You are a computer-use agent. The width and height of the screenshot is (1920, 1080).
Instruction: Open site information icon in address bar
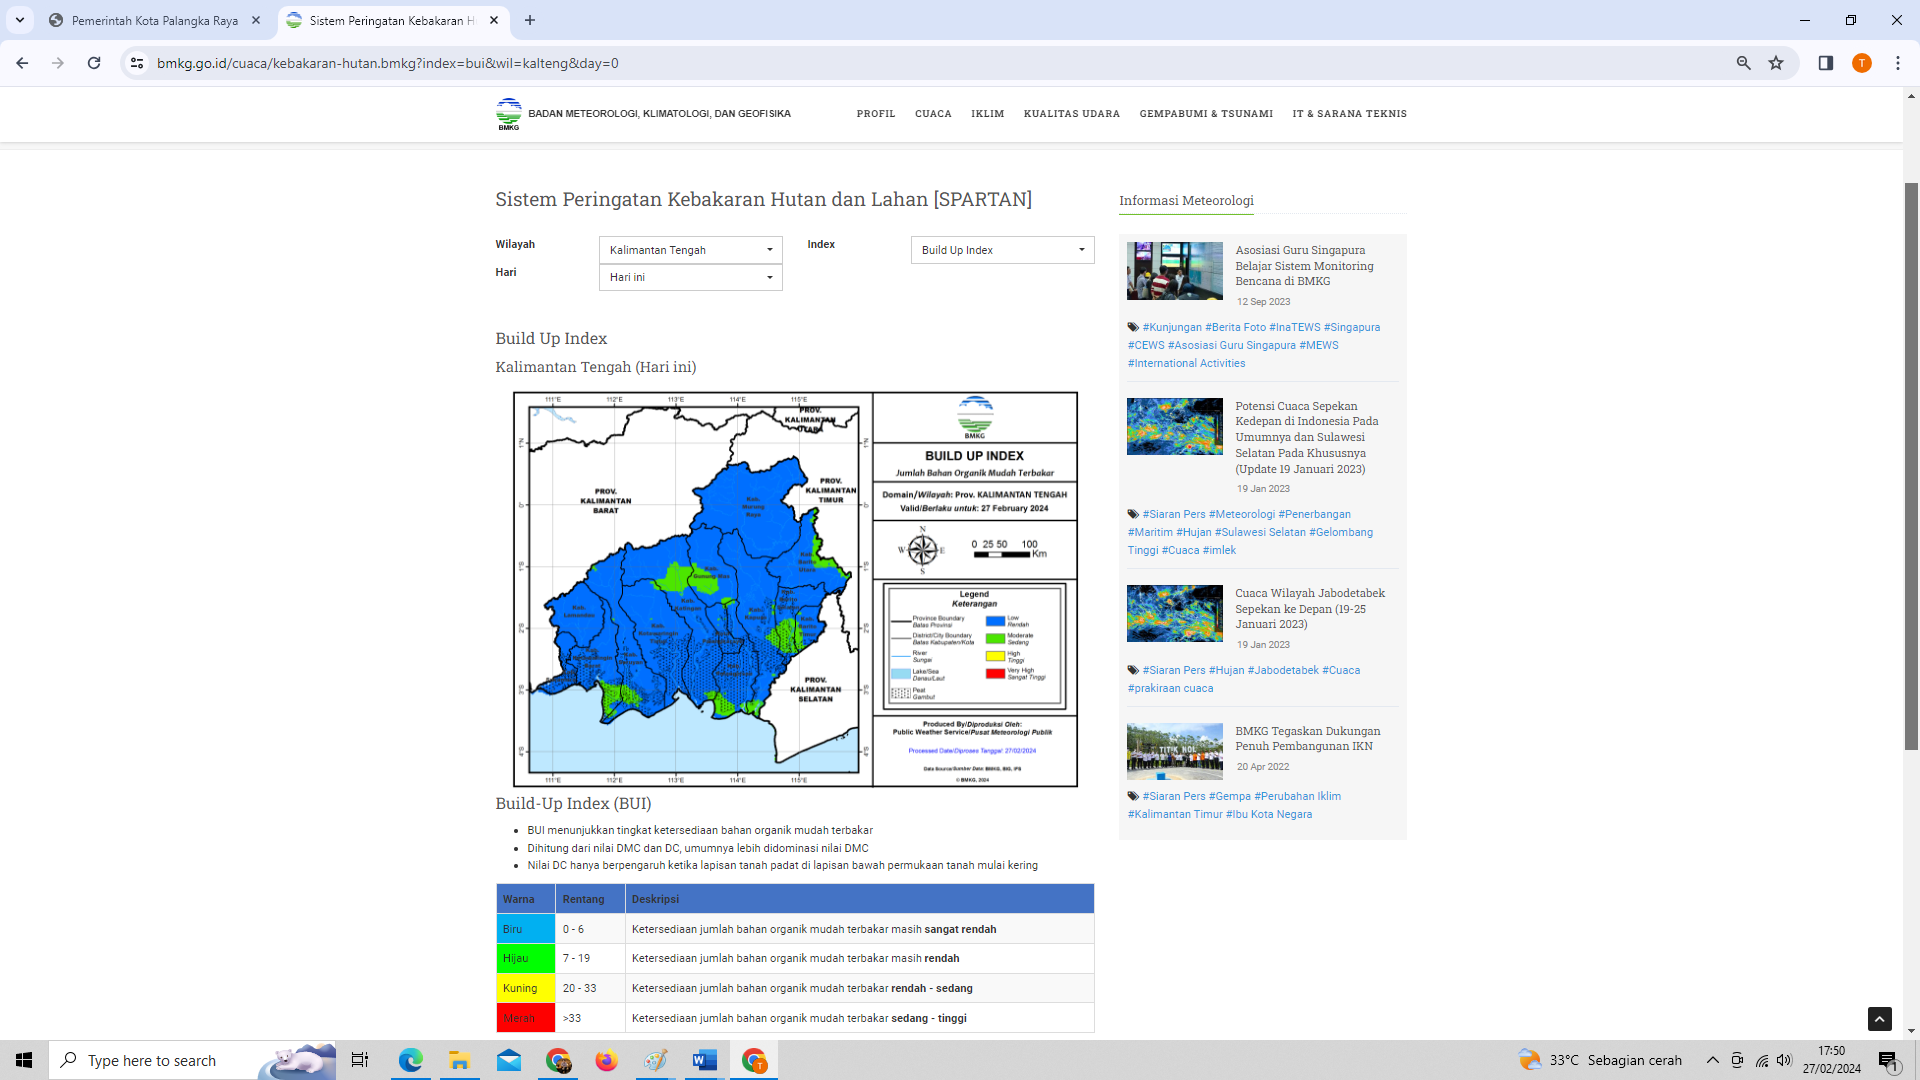click(x=137, y=63)
